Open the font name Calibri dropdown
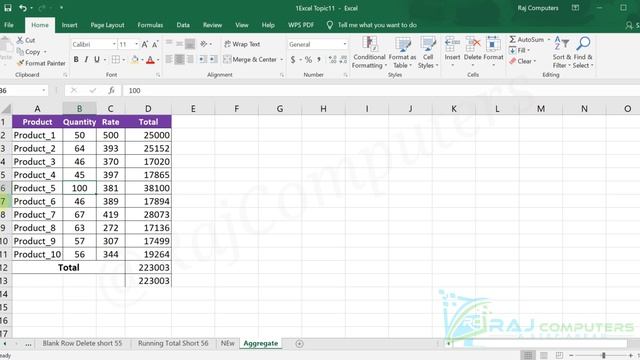 [114, 44]
